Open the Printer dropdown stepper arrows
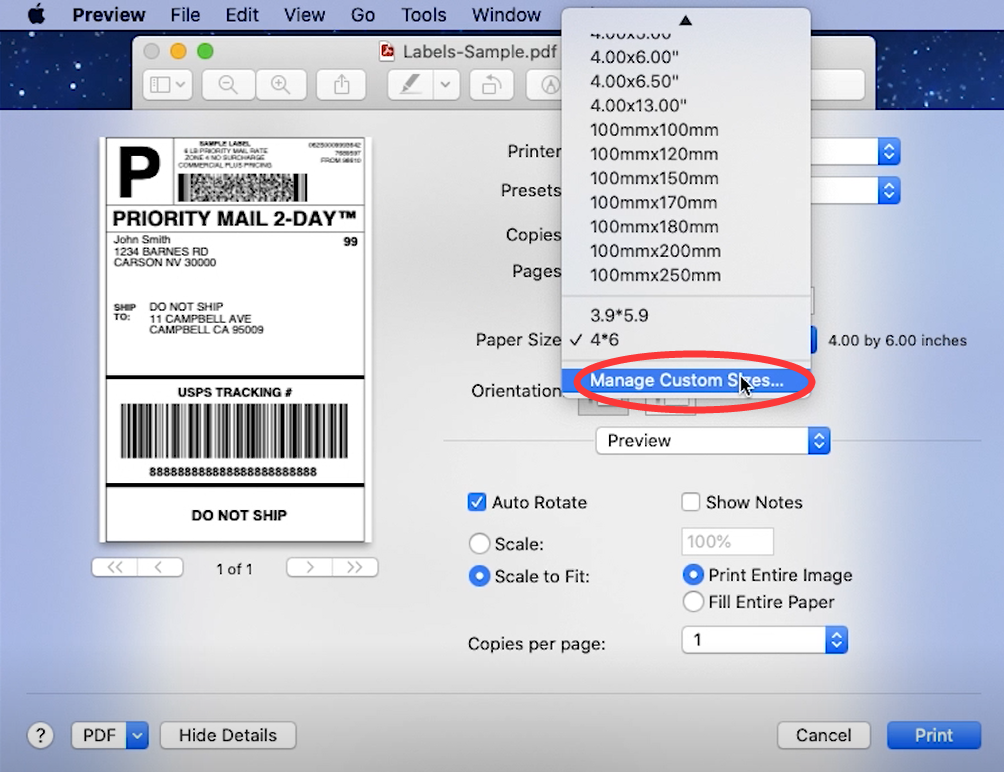The image size is (1004, 772). 889,152
